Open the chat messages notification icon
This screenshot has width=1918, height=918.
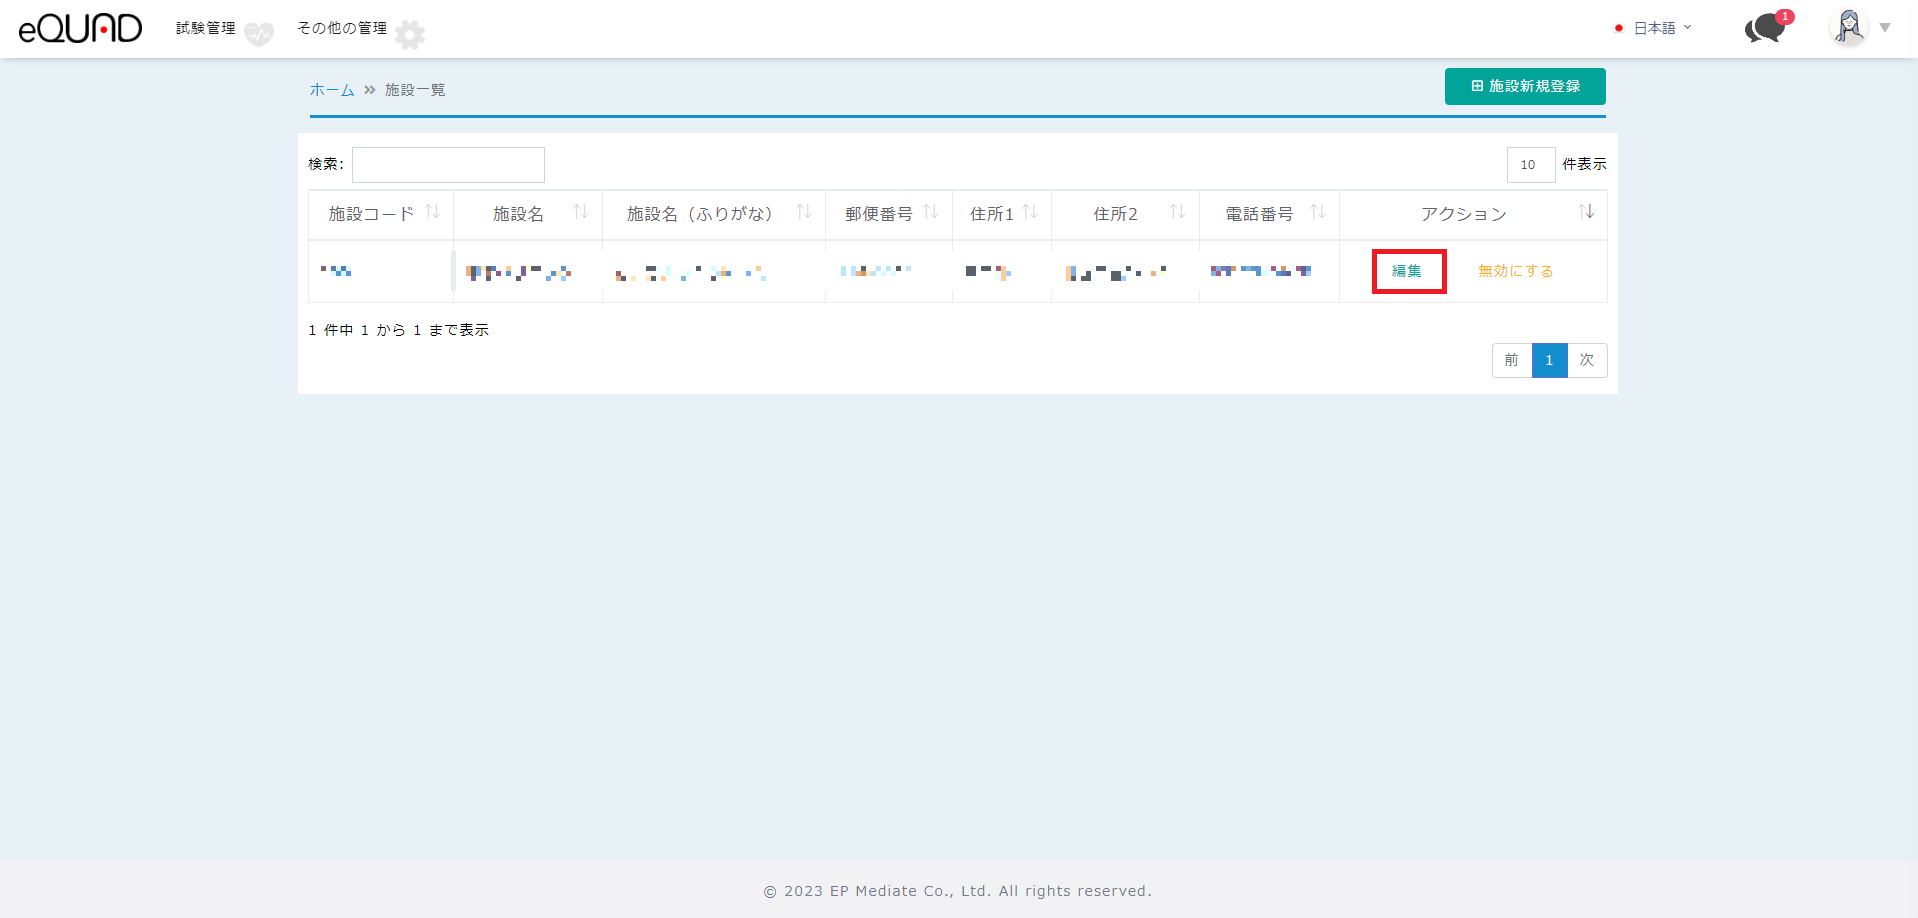(x=1766, y=28)
